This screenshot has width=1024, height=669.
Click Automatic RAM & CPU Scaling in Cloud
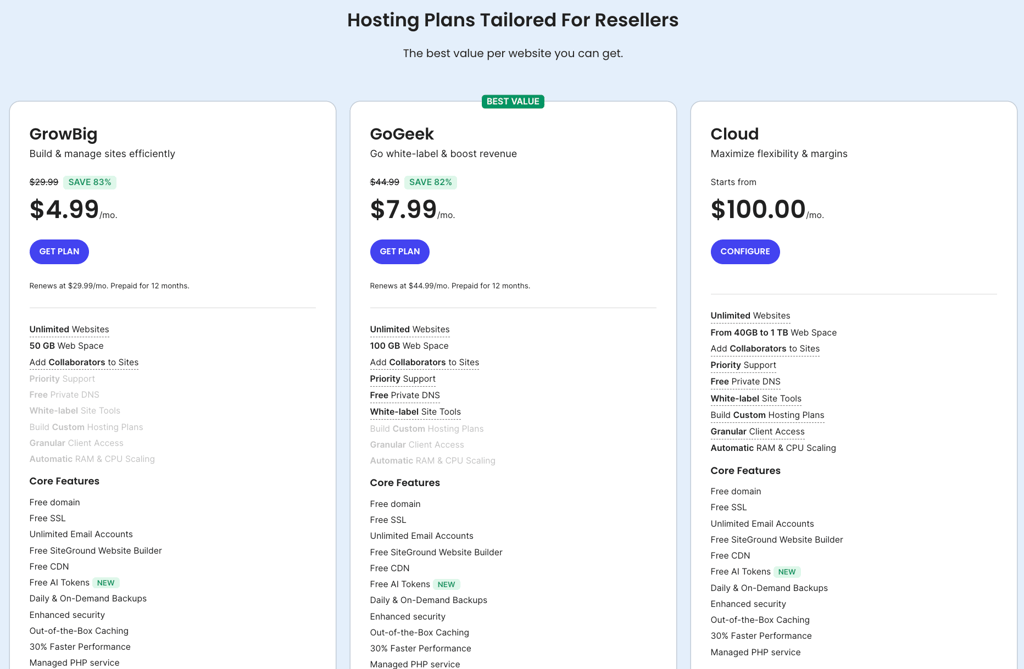[x=773, y=448]
